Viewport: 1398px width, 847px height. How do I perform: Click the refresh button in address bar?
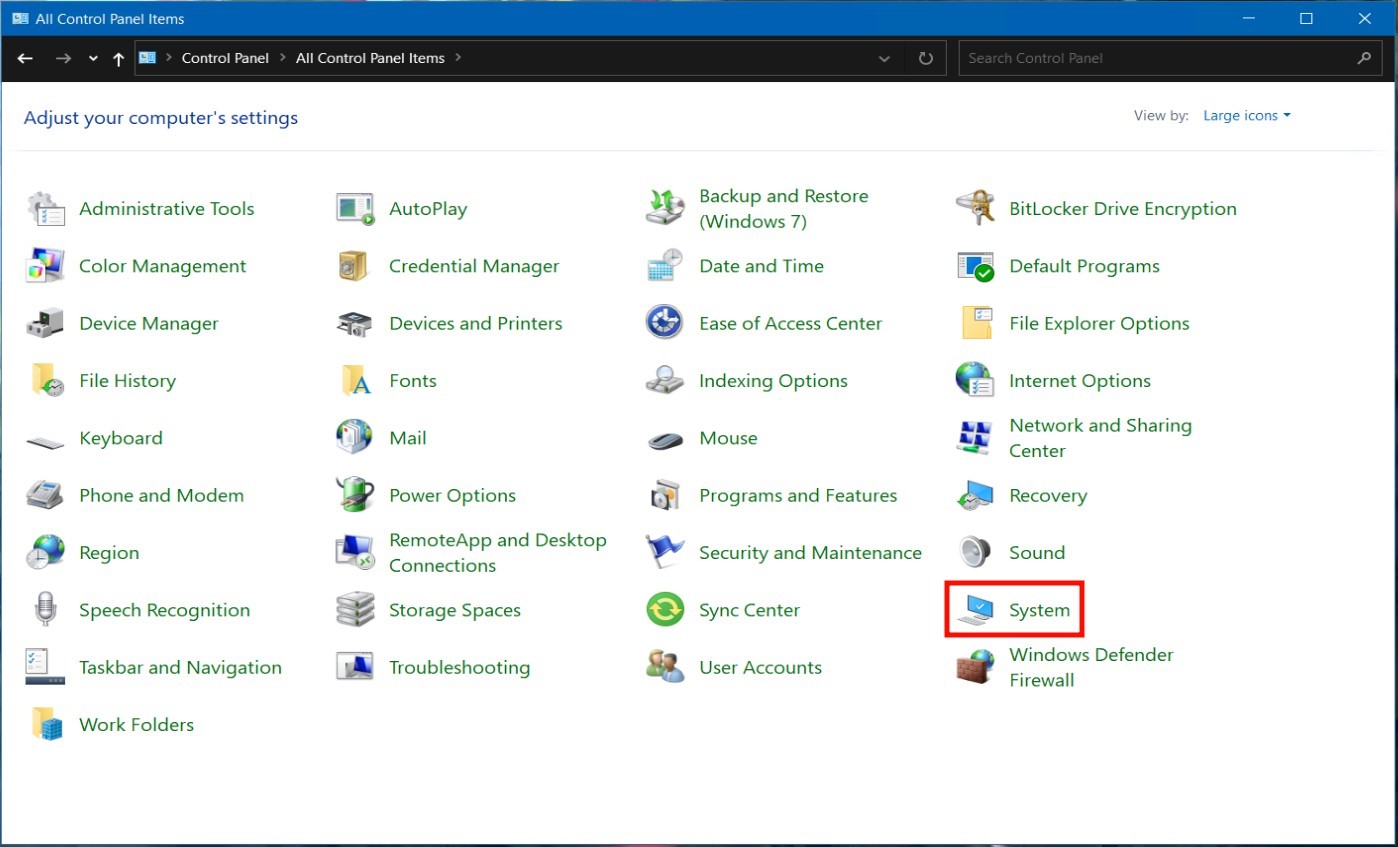(926, 59)
